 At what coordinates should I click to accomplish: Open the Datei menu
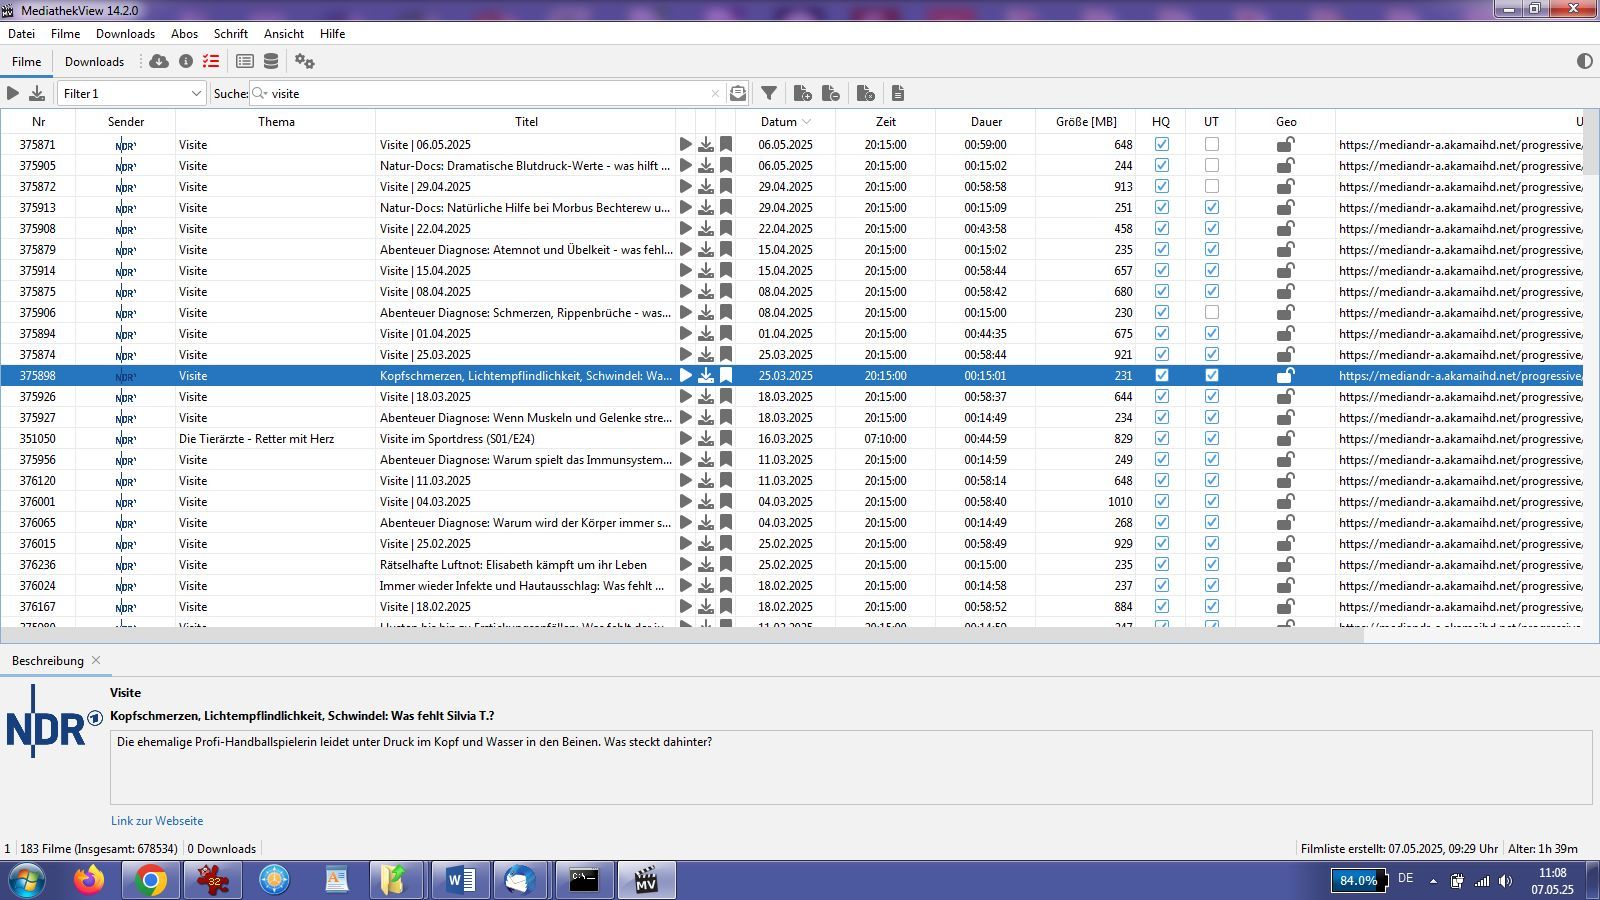point(21,33)
